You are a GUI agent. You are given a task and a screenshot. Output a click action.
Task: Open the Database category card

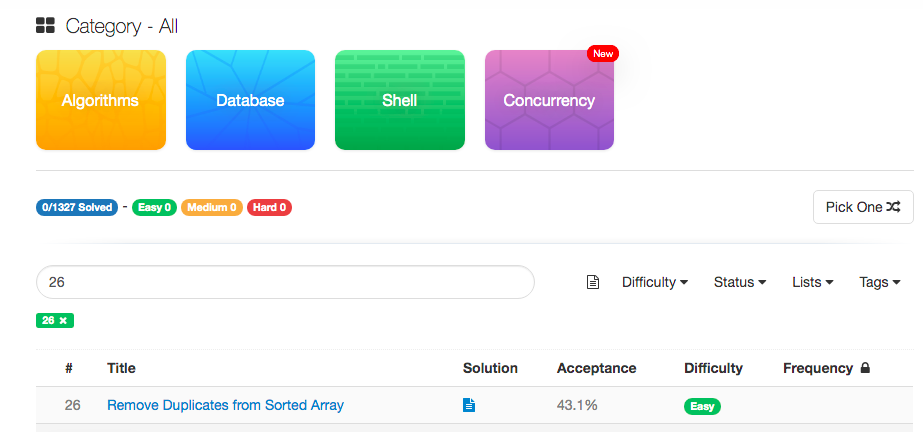(x=250, y=100)
